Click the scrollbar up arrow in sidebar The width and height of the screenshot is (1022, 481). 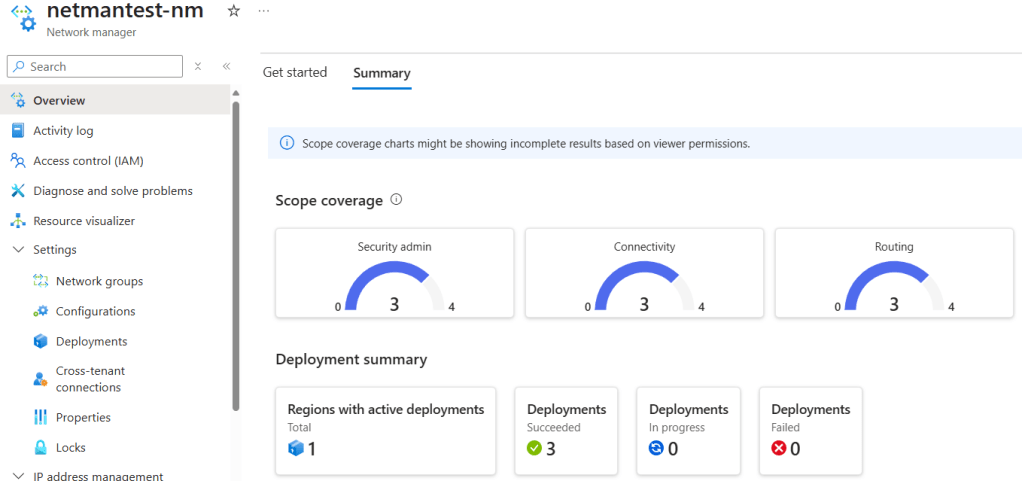(236, 93)
